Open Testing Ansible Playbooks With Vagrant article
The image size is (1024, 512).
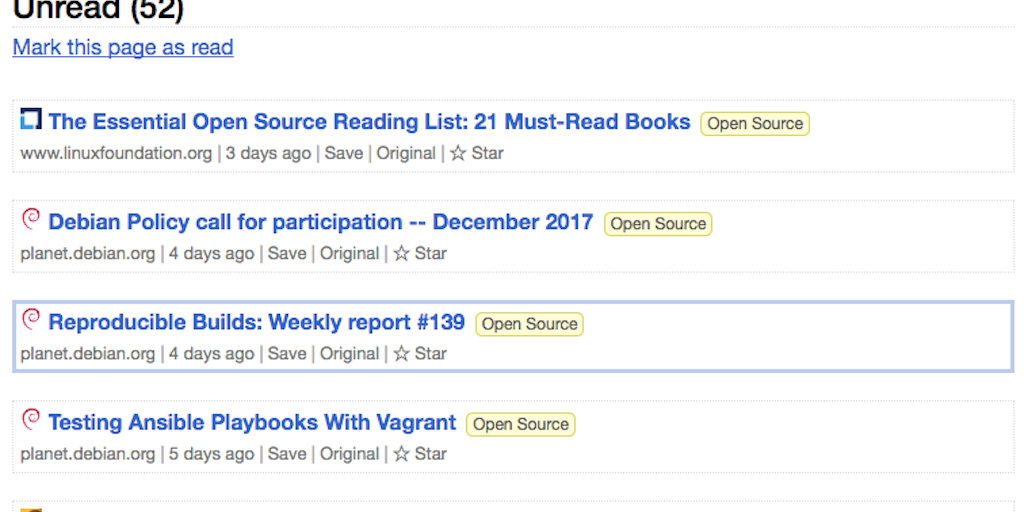(x=252, y=422)
